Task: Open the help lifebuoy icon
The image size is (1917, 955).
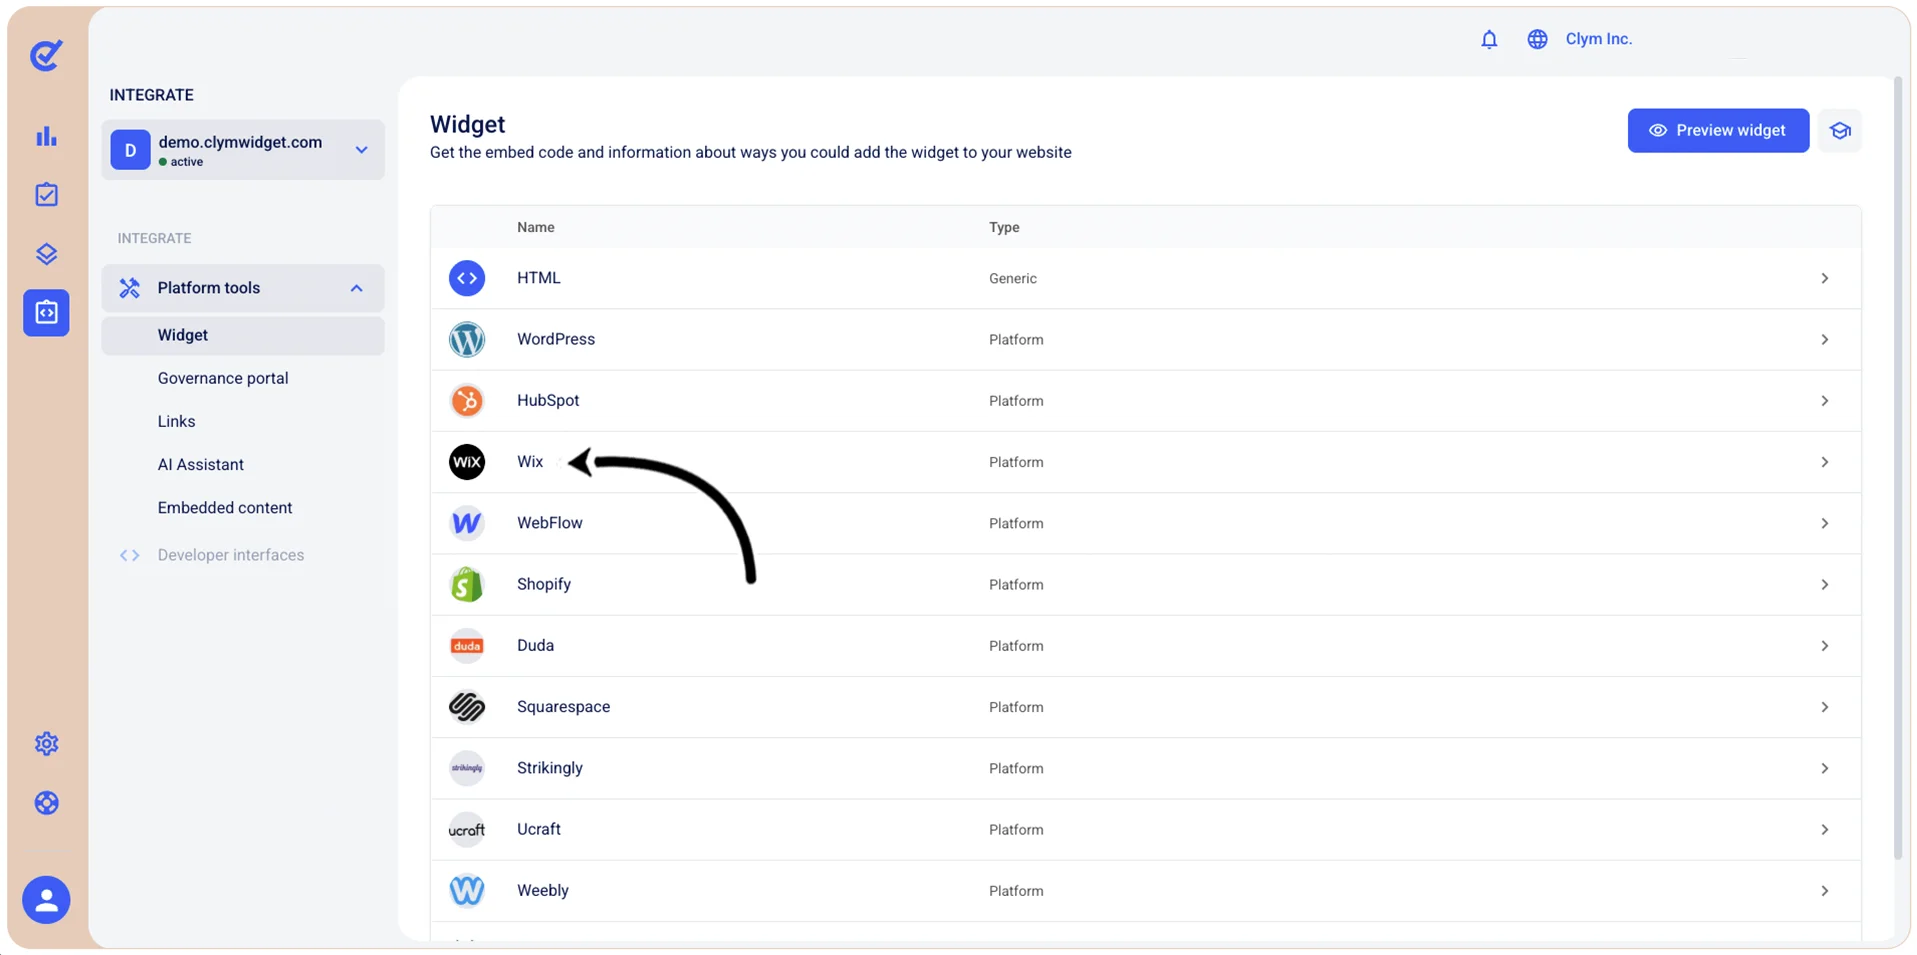Action: [x=46, y=803]
